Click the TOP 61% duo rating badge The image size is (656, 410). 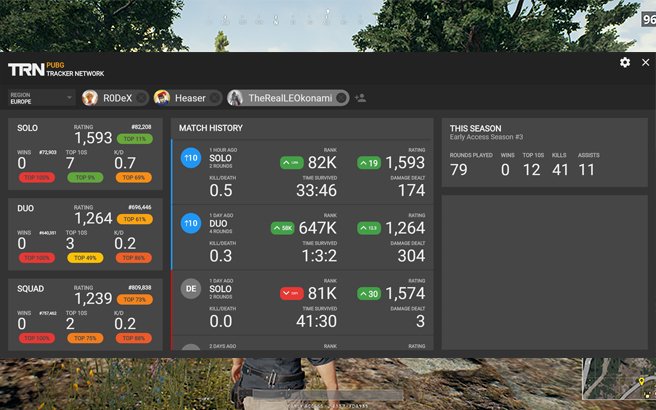135,219
